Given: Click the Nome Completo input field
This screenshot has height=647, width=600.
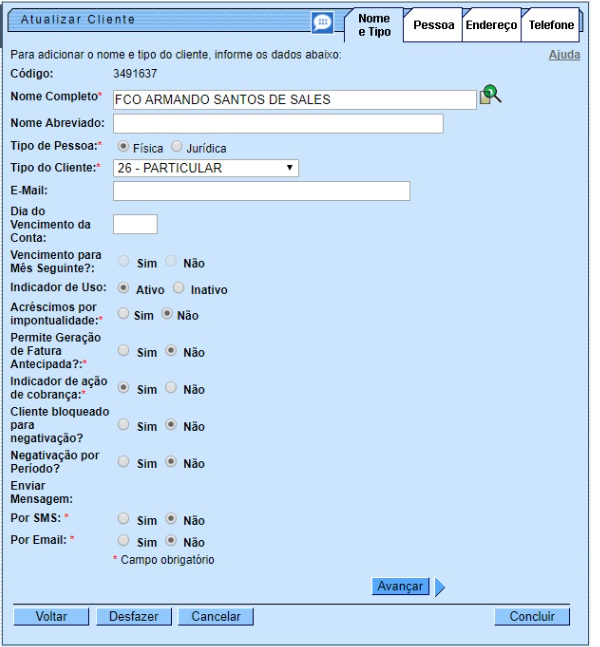Looking at the screenshot, I should [295, 100].
